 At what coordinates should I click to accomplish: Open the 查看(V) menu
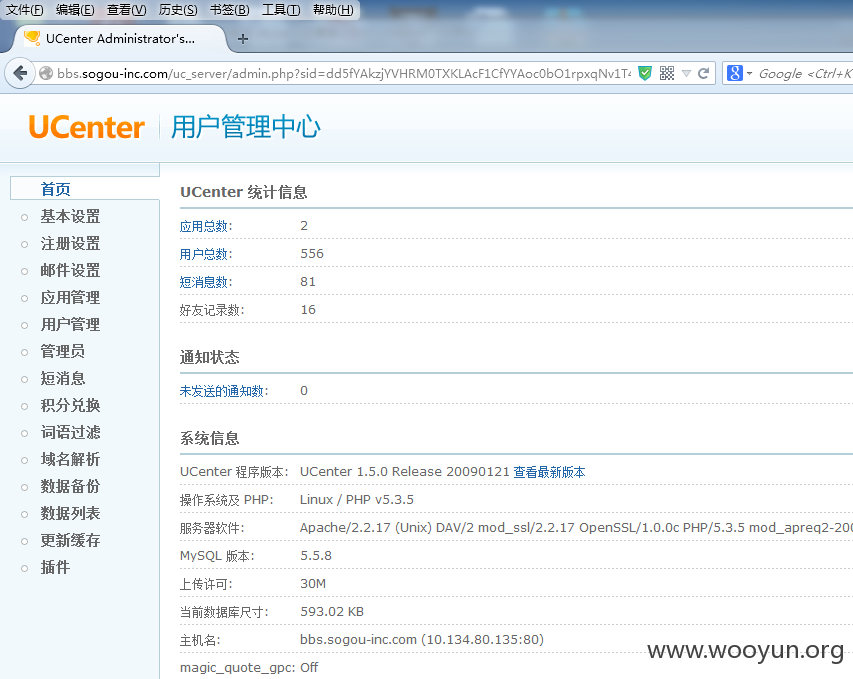click(x=126, y=10)
